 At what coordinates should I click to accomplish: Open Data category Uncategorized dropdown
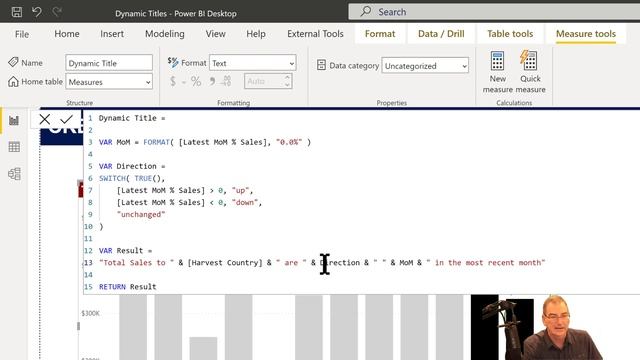[425, 65]
